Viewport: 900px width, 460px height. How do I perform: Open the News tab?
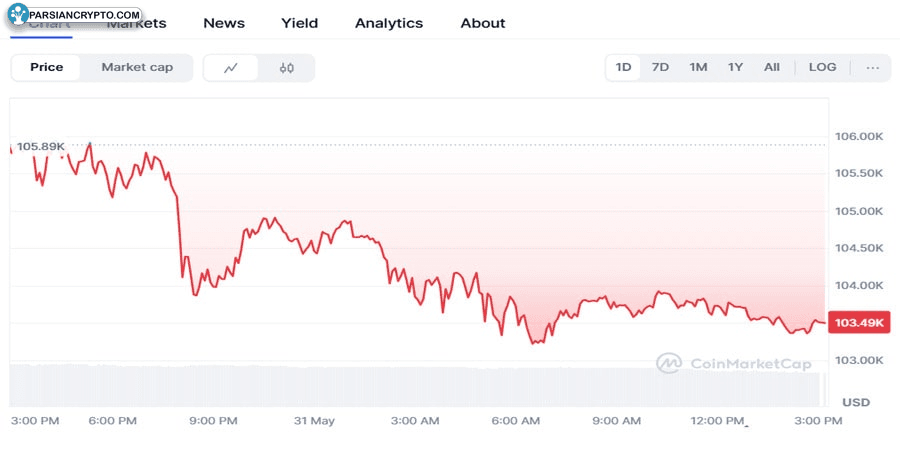tap(223, 23)
